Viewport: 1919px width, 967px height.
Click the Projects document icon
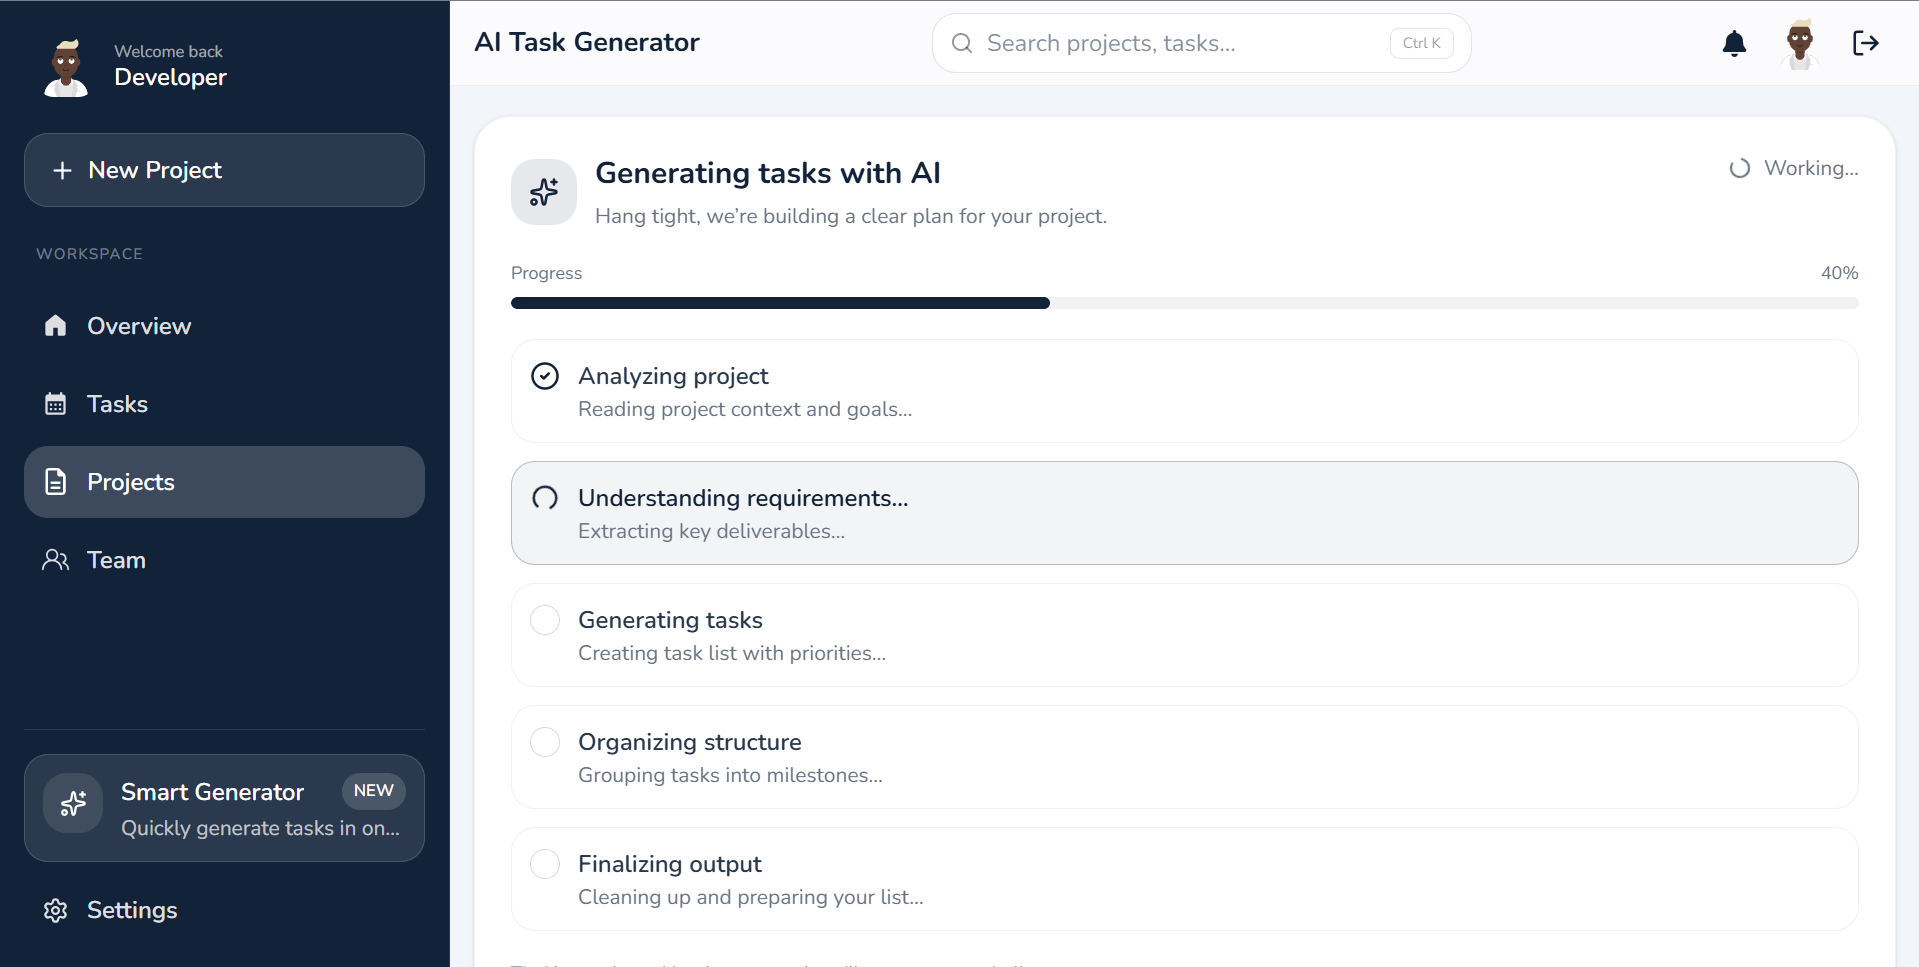56,482
